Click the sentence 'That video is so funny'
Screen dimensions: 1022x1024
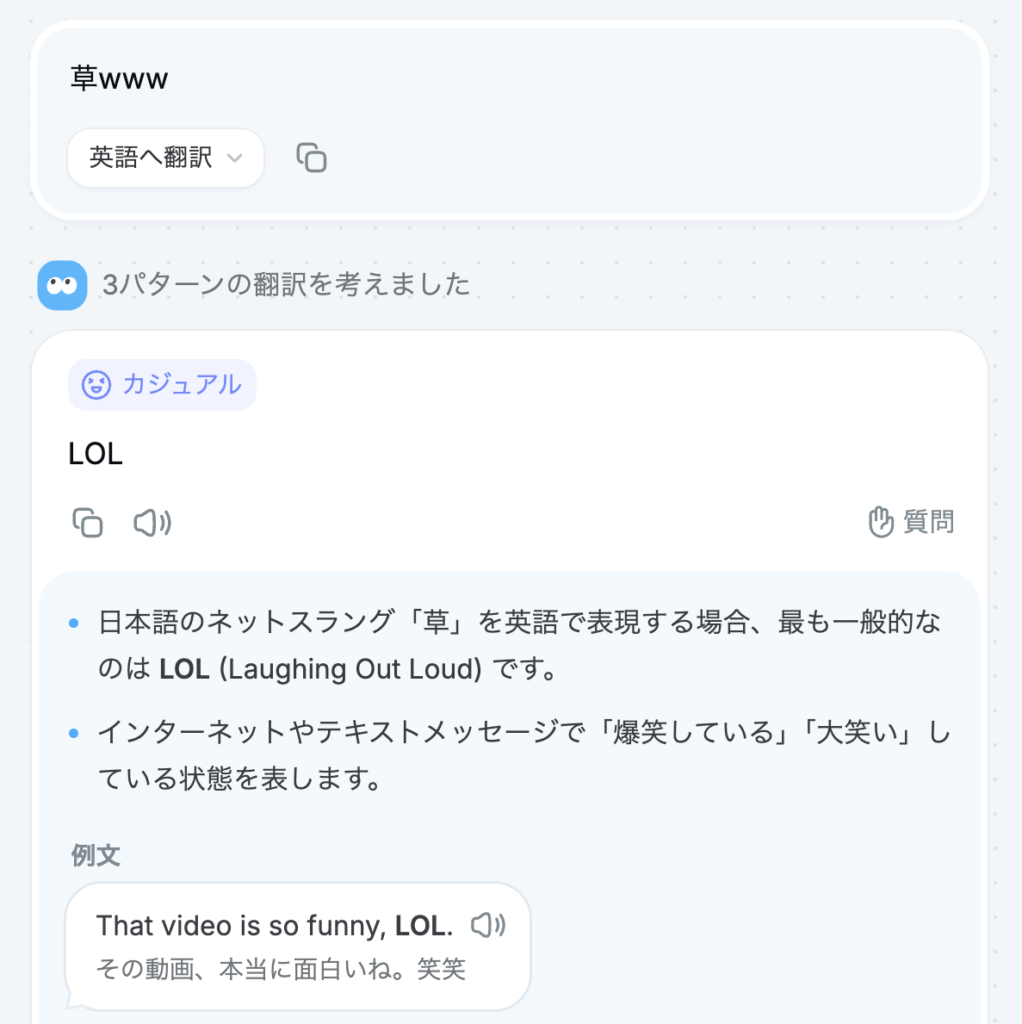240,926
